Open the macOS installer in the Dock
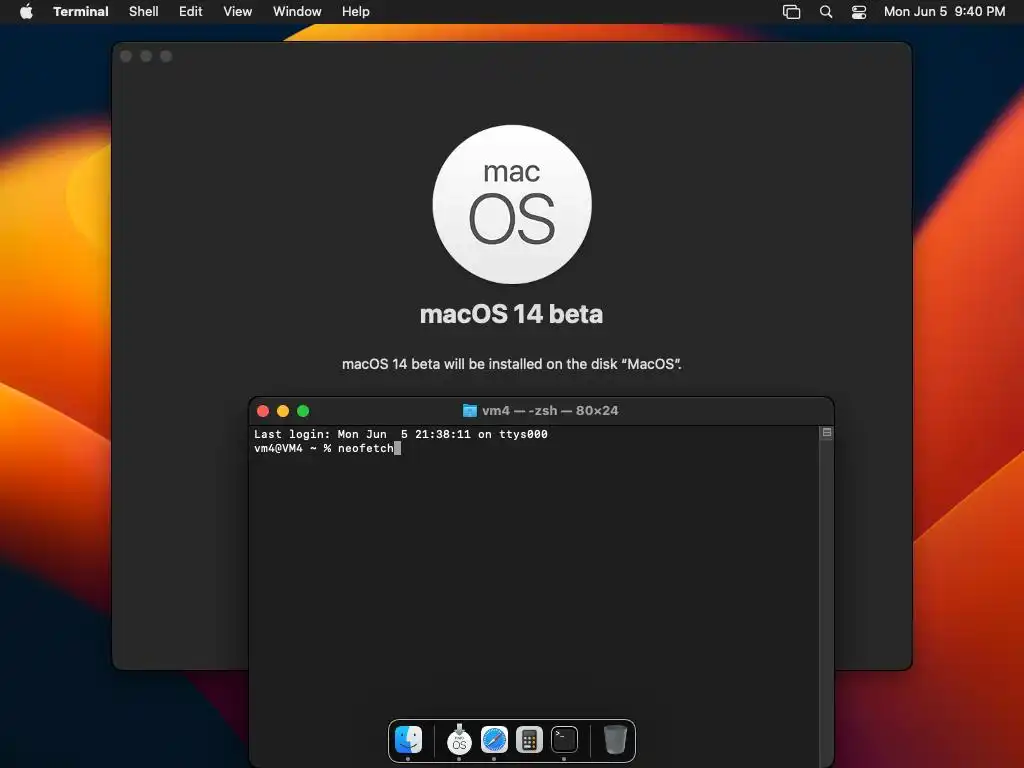Viewport: 1024px width, 768px height. pos(459,740)
